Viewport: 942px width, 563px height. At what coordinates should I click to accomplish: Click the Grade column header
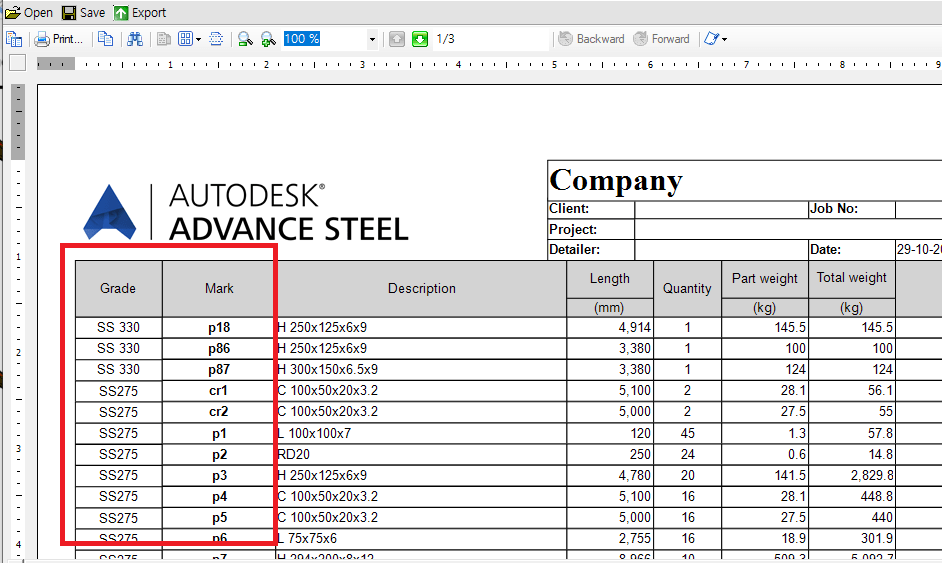[x=118, y=288]
